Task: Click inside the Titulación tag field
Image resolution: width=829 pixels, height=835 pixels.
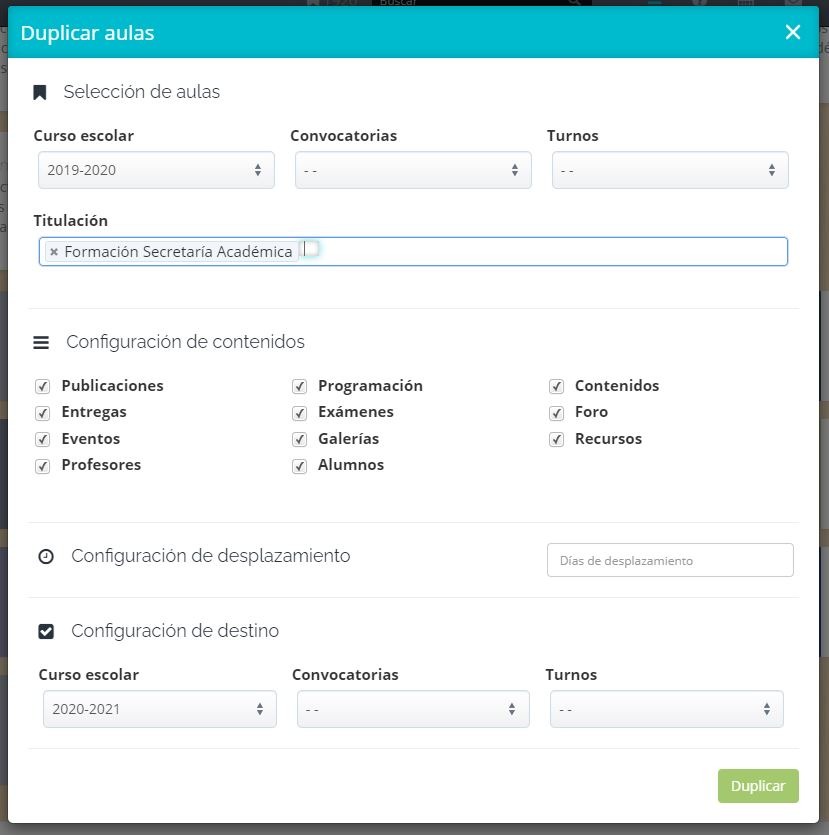Action: pos(543,252)
